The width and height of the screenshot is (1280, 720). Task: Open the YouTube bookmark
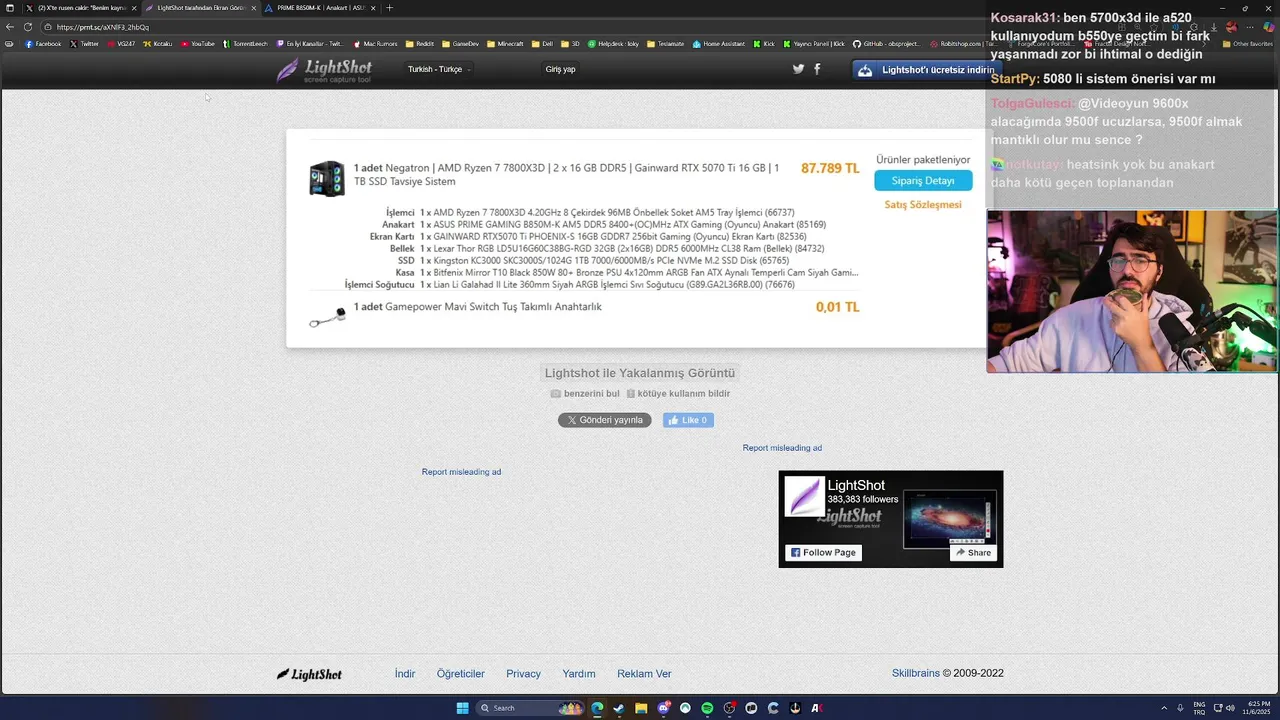[x=198, y=44]
